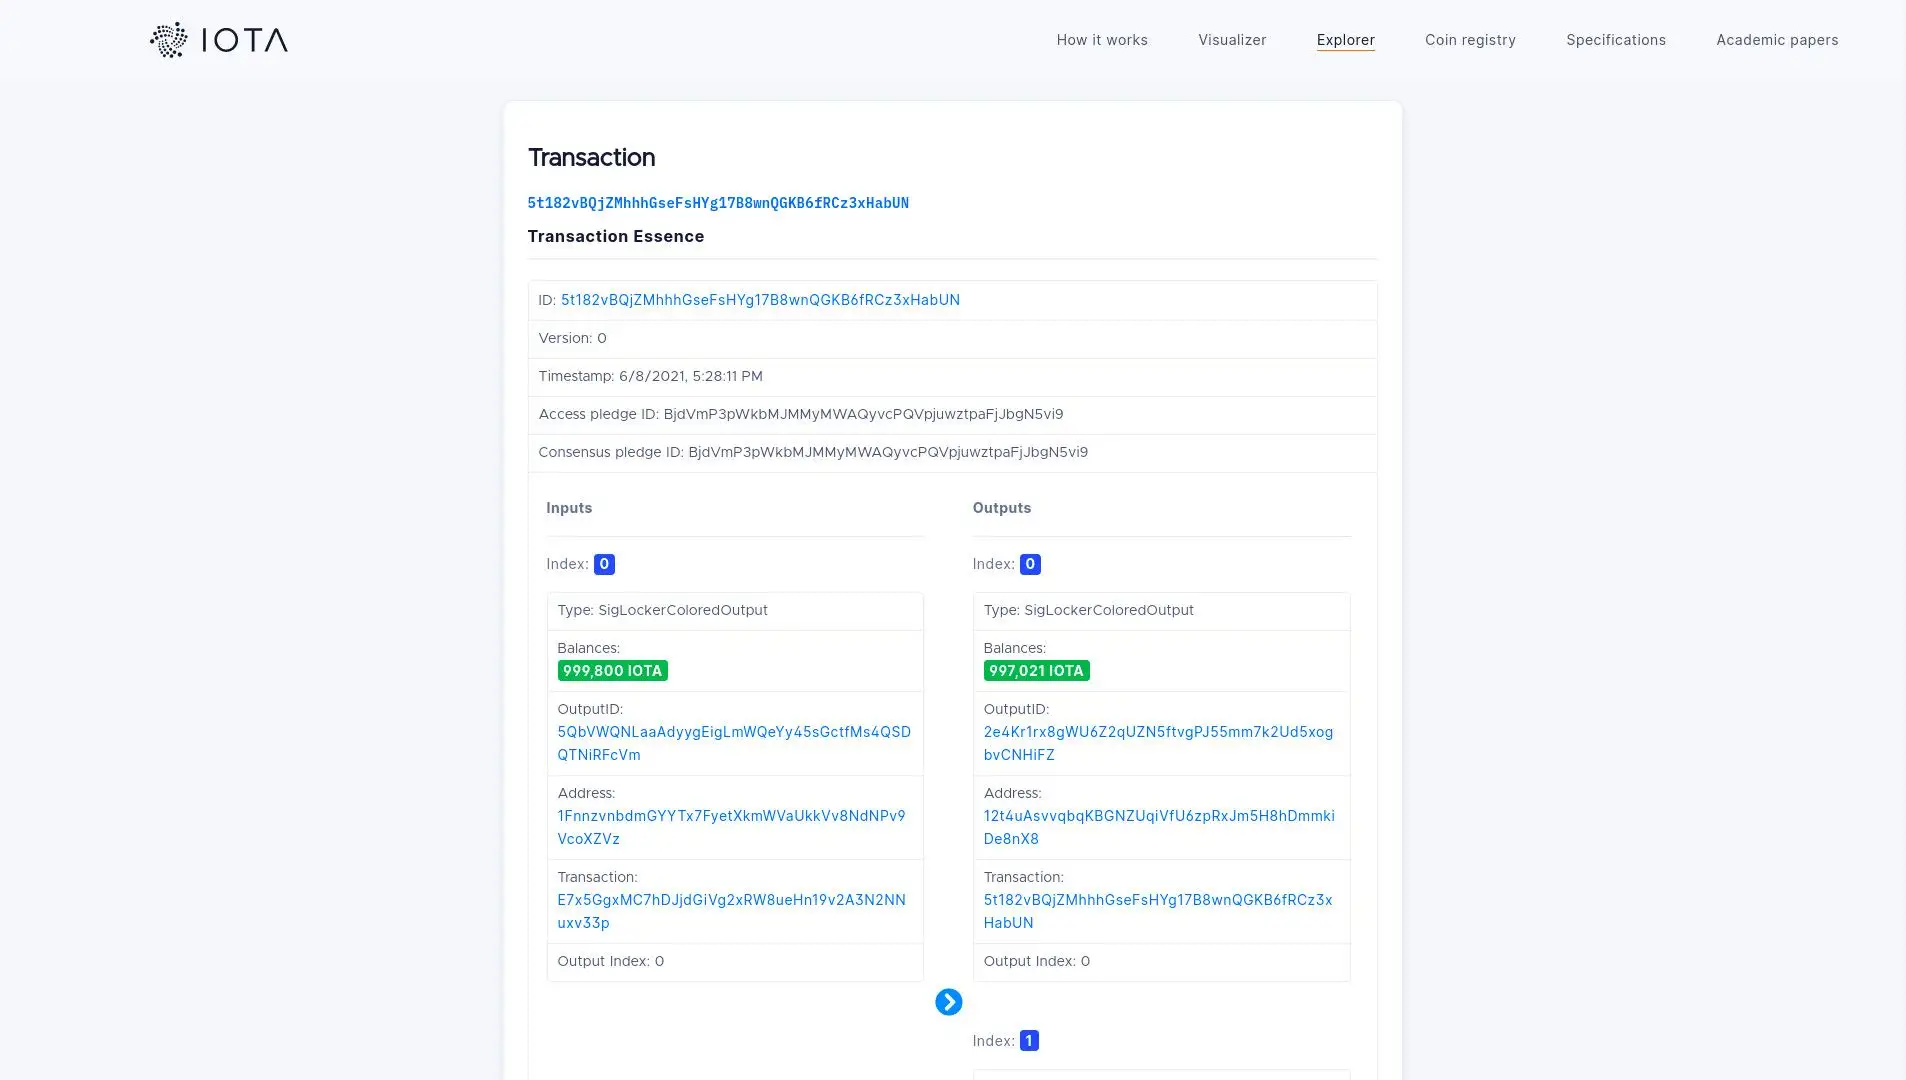Open the ID link in Transaction Essence
Viewport: 1906px width, 1080px height.
coord(760,300)
